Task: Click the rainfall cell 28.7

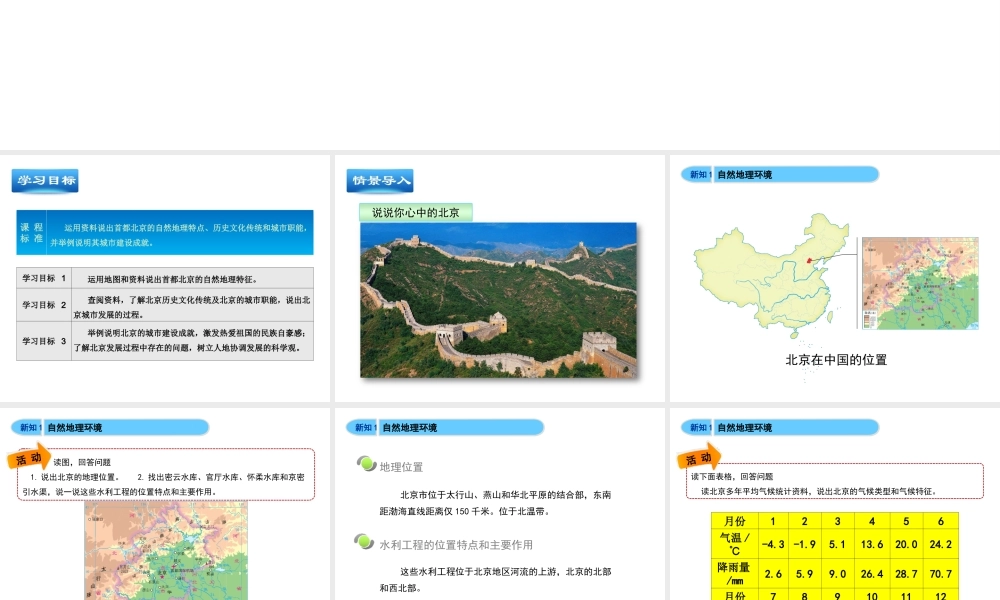Action: click(906, 574)
